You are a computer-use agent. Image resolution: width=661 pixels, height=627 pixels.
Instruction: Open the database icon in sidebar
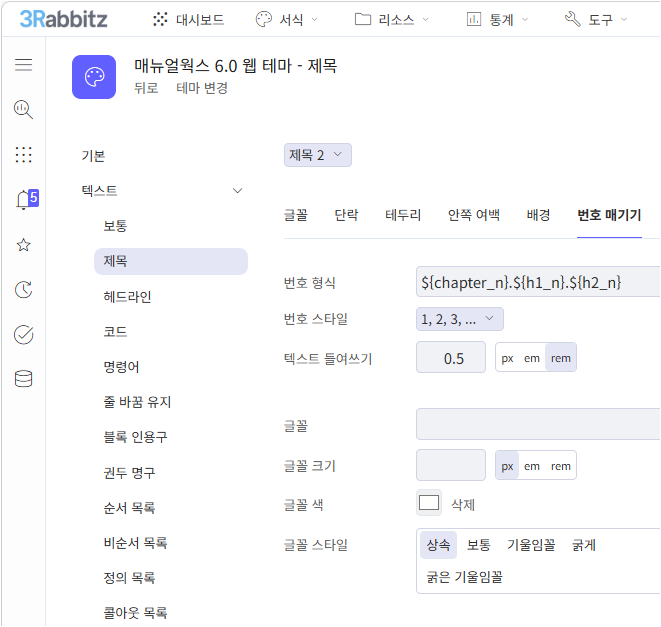[24, 379]
